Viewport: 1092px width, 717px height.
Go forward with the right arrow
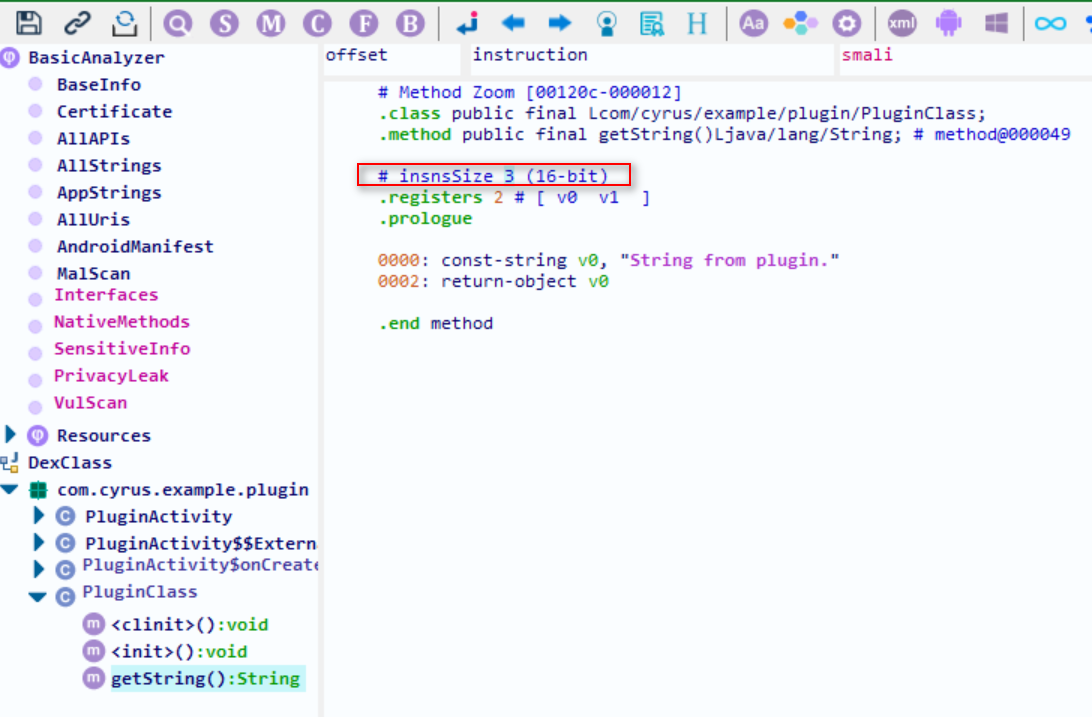point(559,23)
